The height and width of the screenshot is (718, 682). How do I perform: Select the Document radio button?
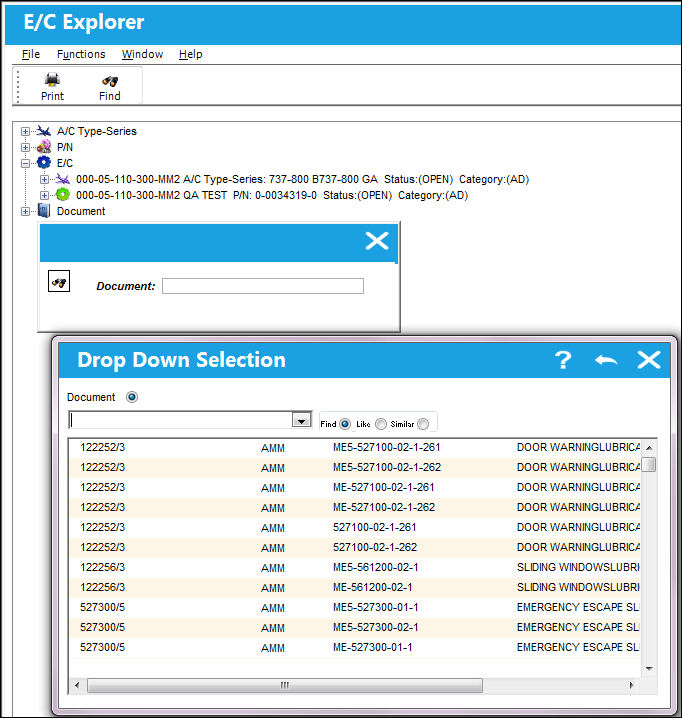click(132, 397)
